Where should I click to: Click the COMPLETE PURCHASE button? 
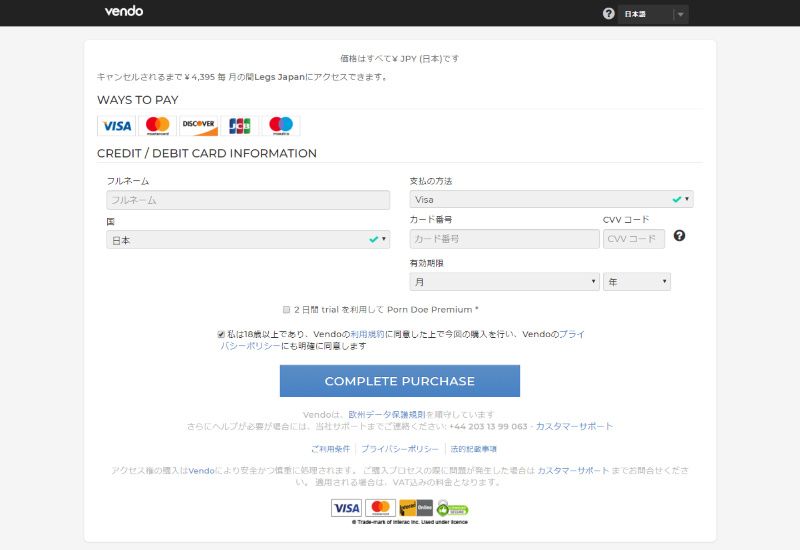coord(400,381)
